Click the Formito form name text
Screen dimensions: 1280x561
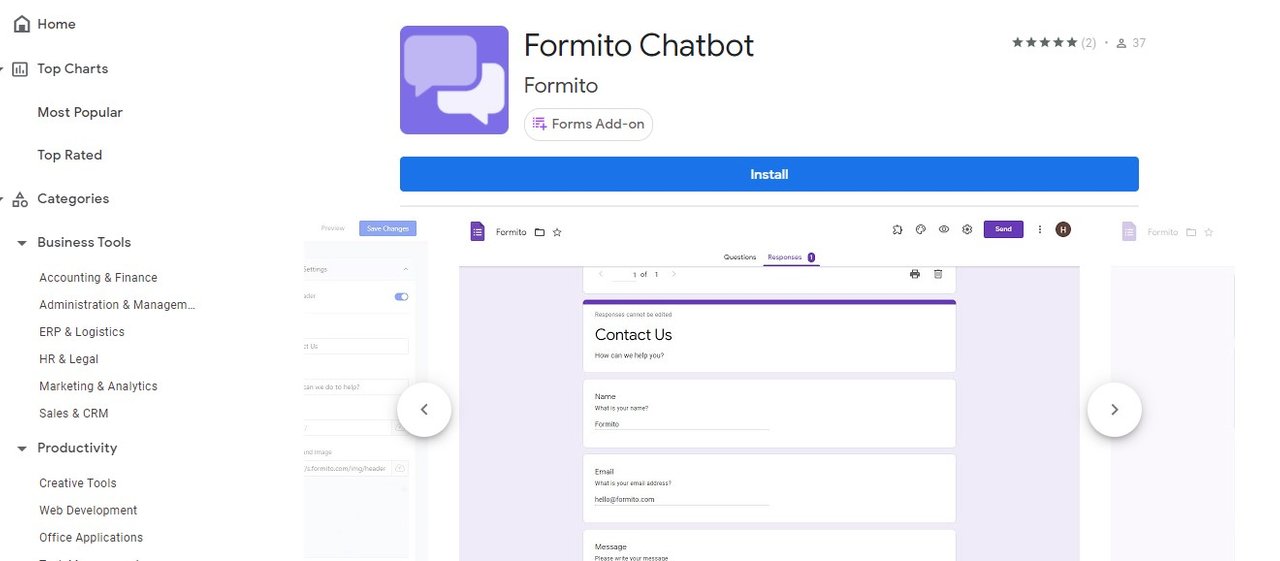click(x=511, y=232)
